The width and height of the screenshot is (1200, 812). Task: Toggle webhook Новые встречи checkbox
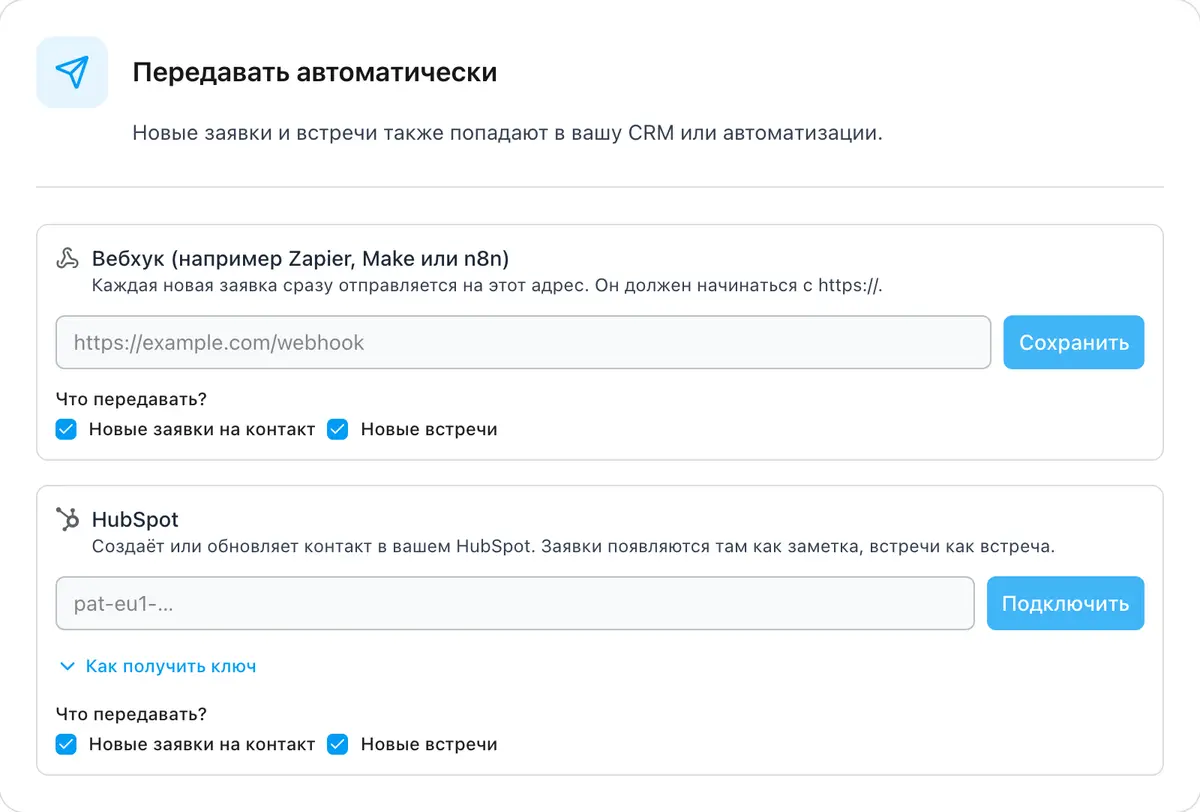[338, 429]
